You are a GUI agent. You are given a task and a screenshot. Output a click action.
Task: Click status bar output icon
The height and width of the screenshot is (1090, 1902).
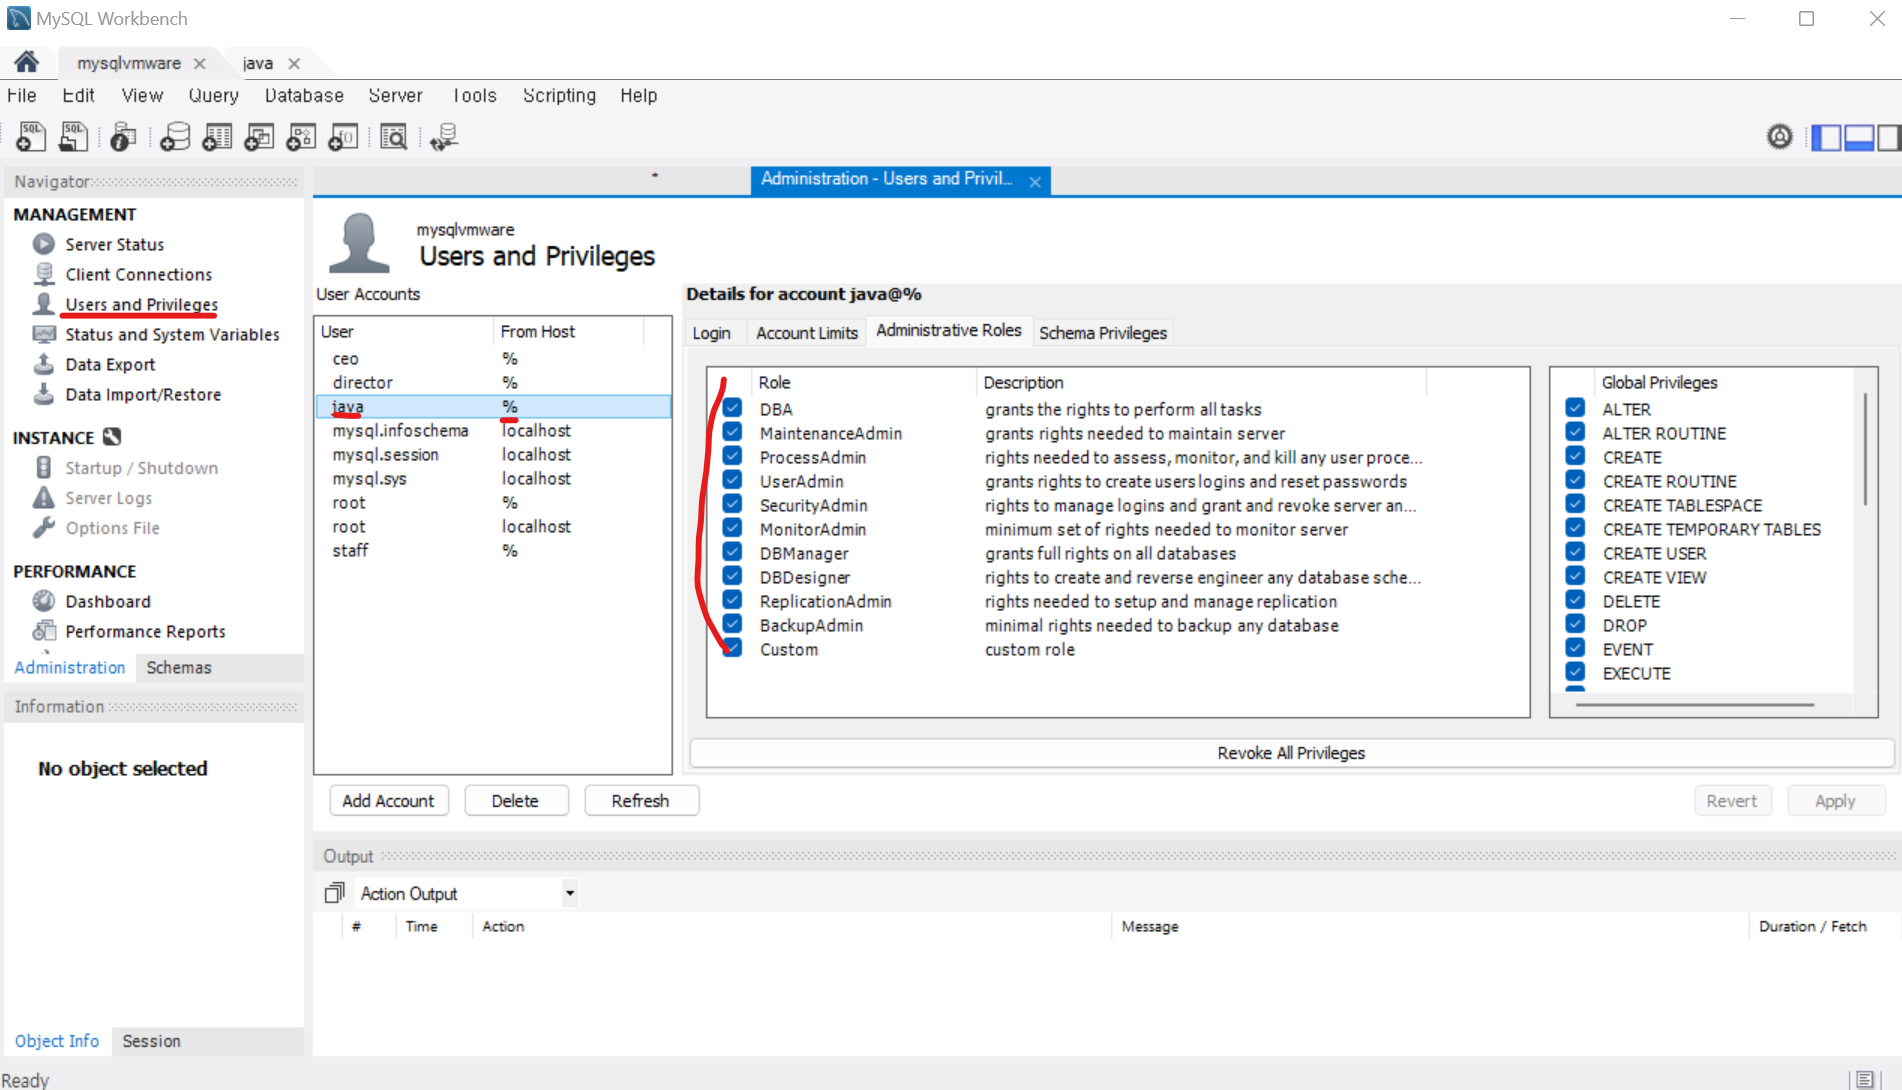point(1865,1079)
